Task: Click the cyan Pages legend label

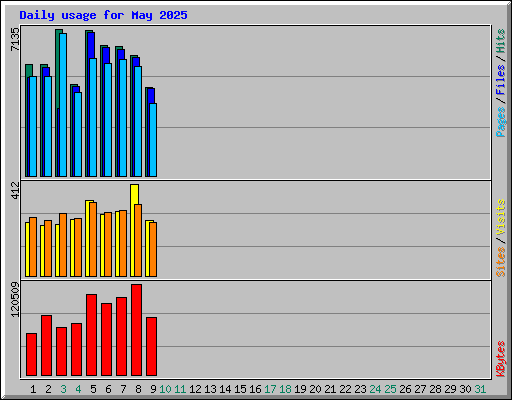Action: (501, 122)
